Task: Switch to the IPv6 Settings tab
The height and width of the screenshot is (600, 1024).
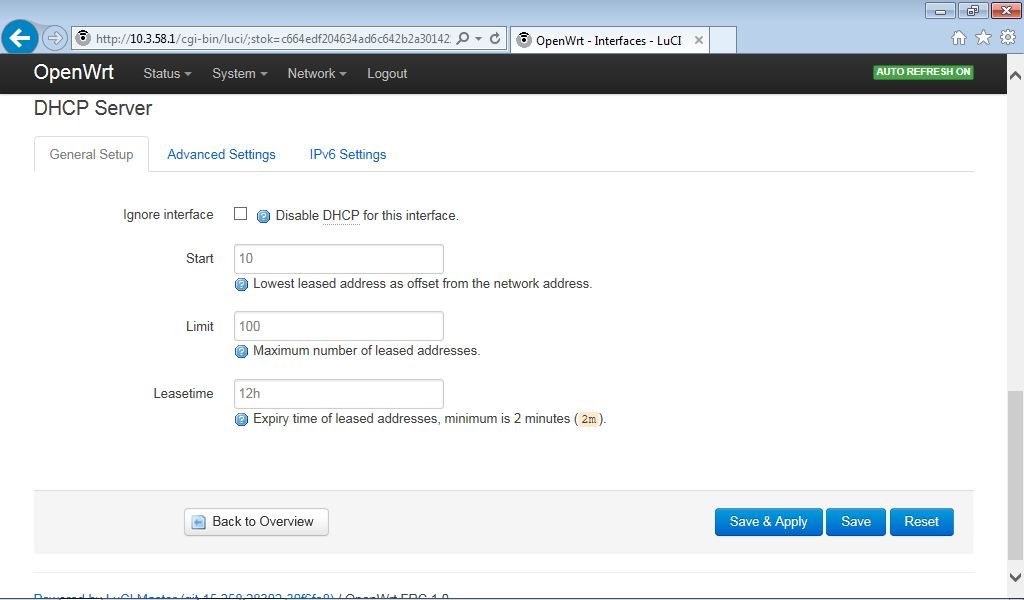Action: tap(347, 155)
